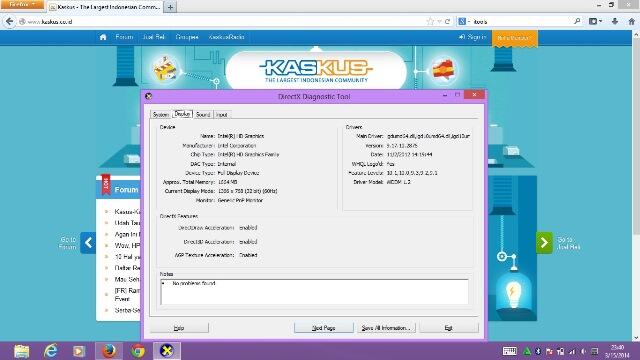640x360 pixels.
Task: Click the red flag icon right of Kaskus logo
Action: (443, 70)
